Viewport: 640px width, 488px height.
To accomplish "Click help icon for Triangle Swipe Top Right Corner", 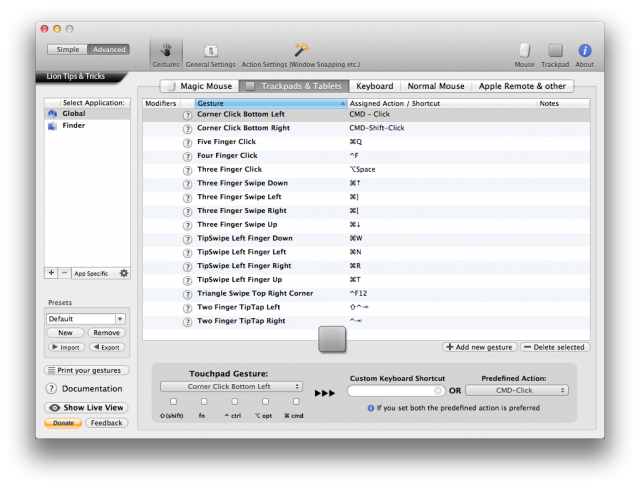I will pos(187,295).
